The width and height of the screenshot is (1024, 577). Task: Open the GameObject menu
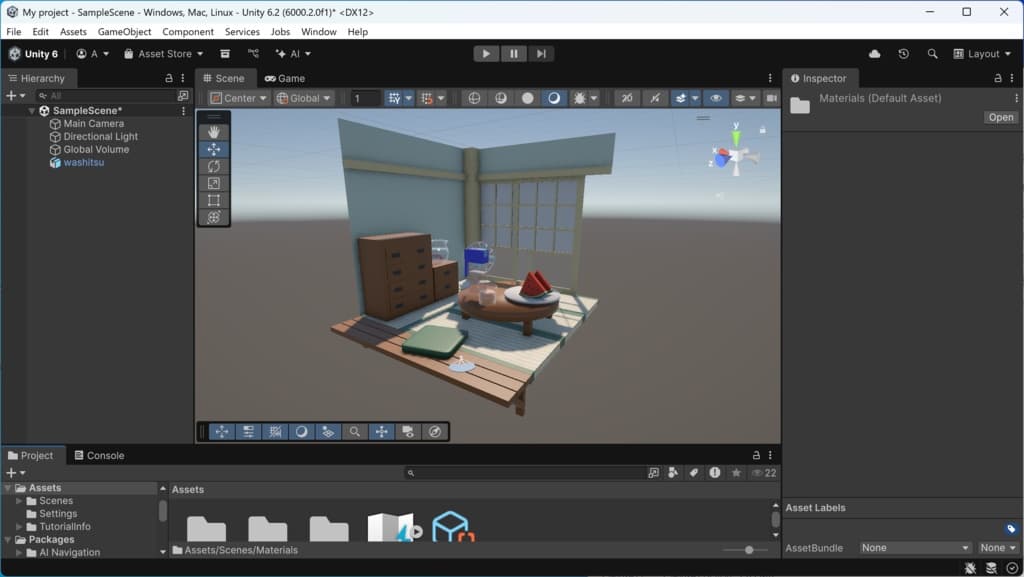124,32
